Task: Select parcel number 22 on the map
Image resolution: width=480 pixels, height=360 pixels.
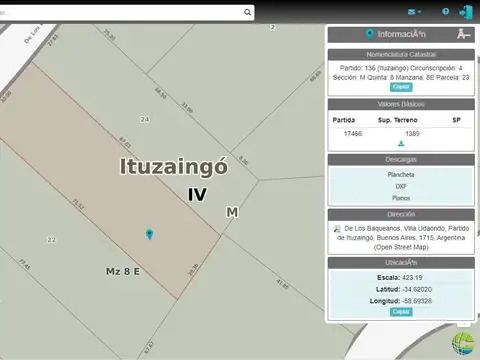Action: click(51, 240)
